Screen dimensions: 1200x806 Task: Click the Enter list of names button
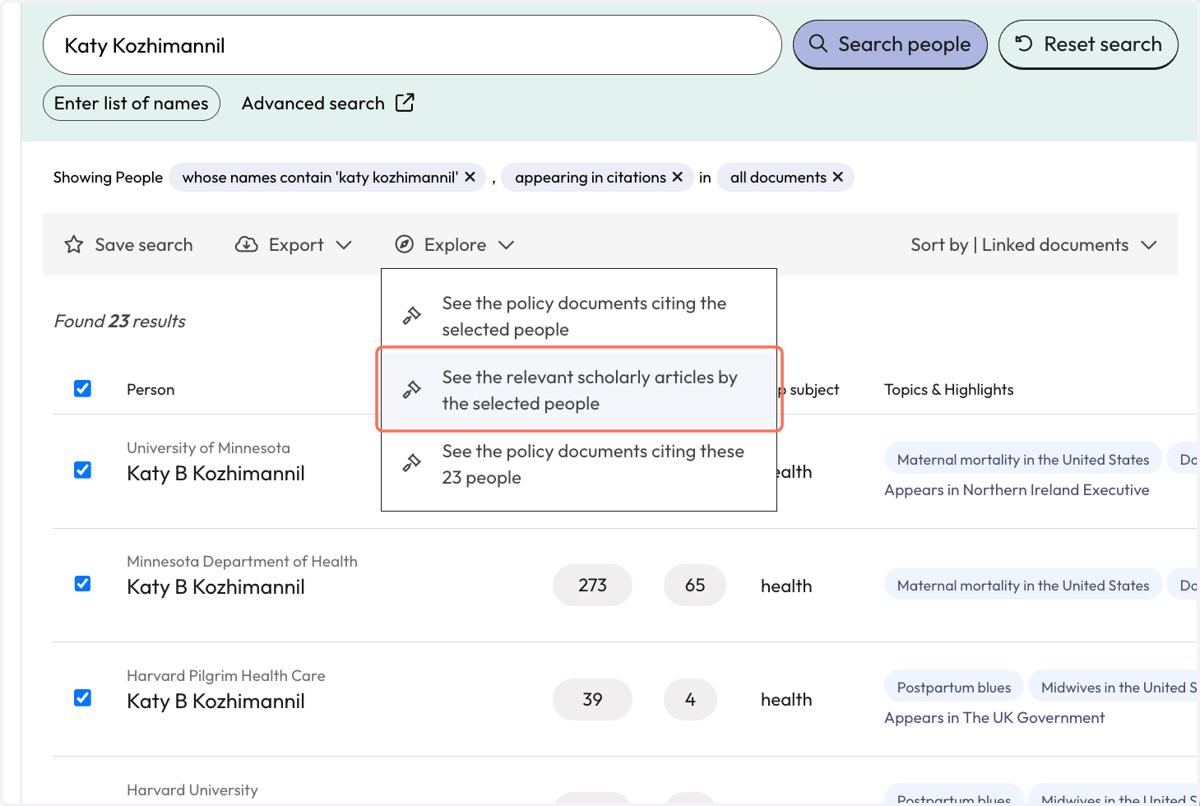click(x=131, y=103)
